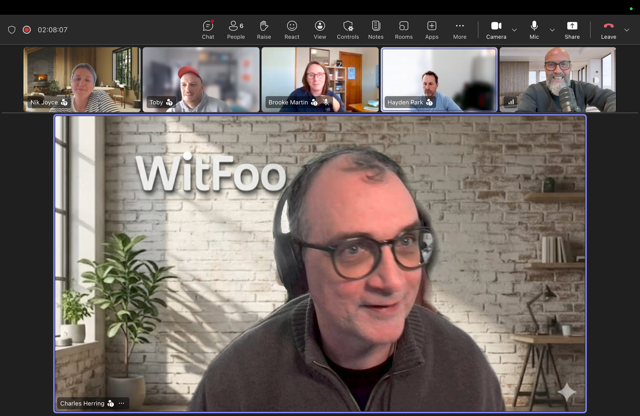
Task: Click the meeting timer 02:08:07
Action: (x=52, y=30)
